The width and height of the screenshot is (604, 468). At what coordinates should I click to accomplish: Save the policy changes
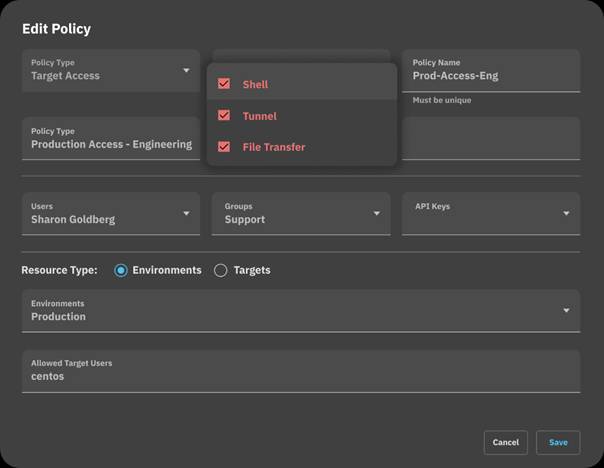[558, 442]
